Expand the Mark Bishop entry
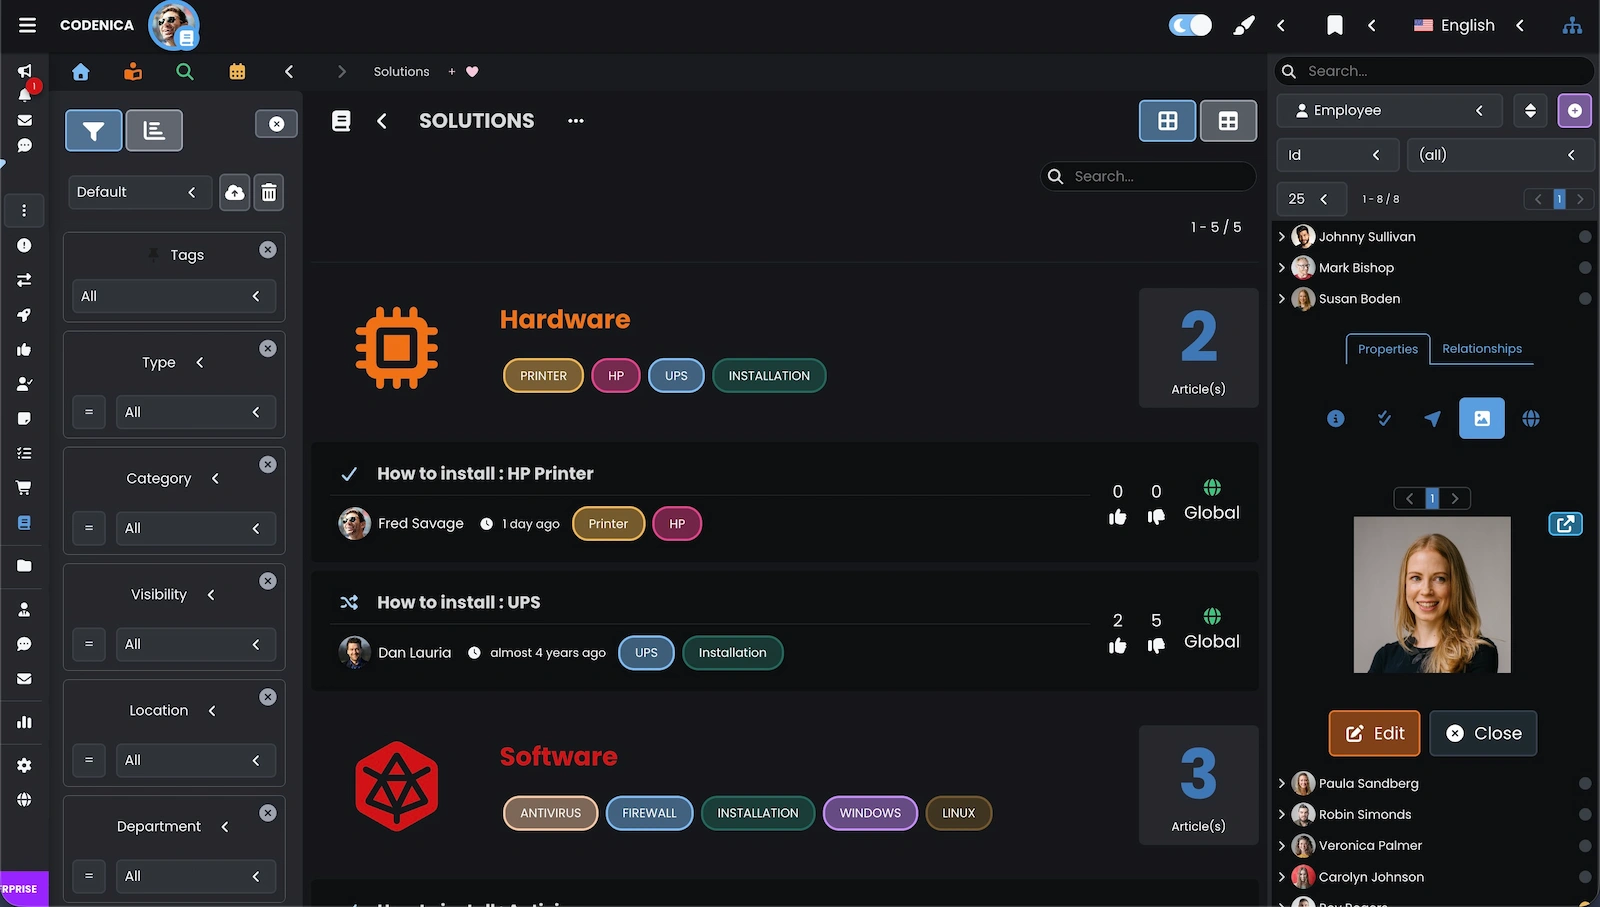The height and width of the screenshot is (907, 1600). (x=1283, y=268)
